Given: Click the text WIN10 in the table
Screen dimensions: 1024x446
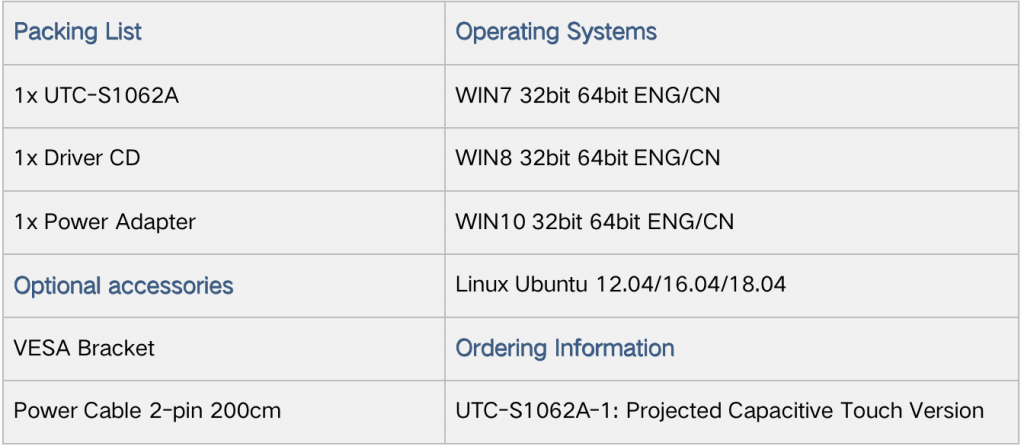Looking at the screenshot, I should (490, 222).
